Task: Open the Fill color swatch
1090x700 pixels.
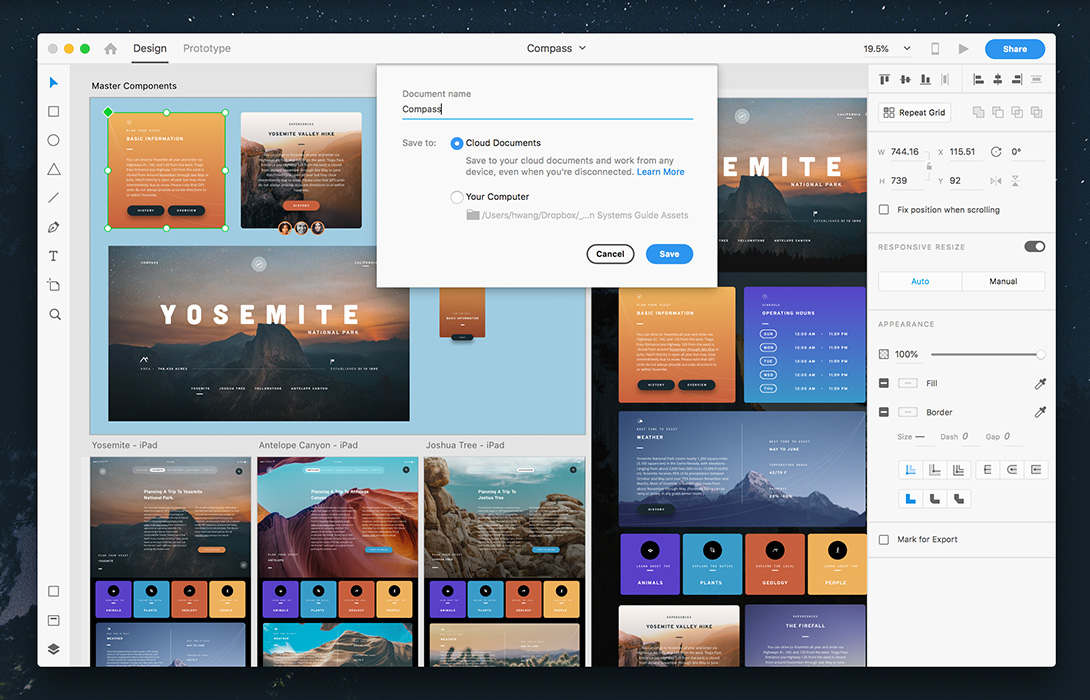Action: (x=907, y=383)
